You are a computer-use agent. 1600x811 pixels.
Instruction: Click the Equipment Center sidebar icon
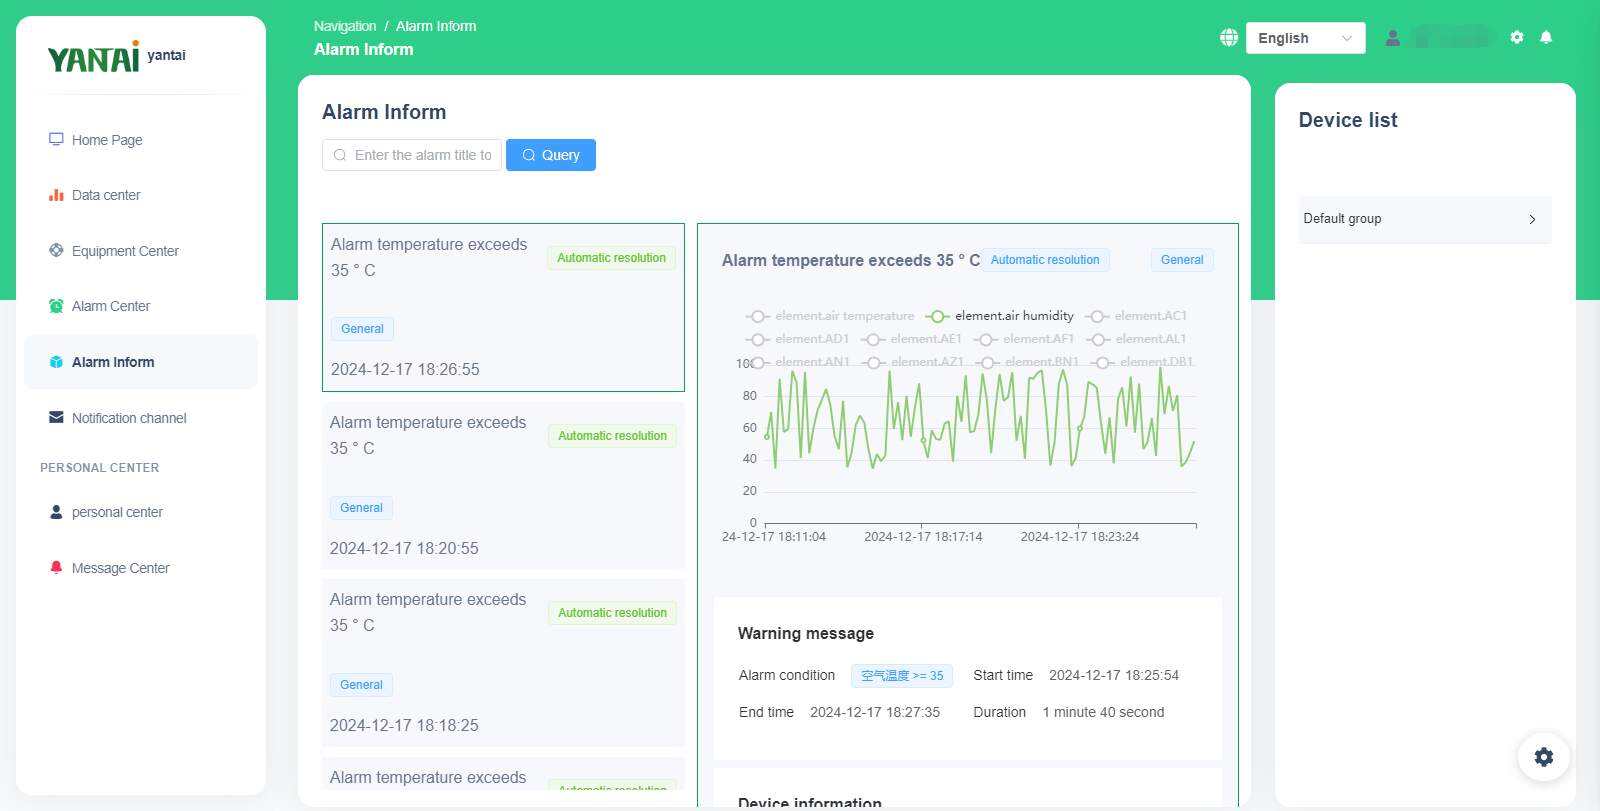(x=56, y=250)
